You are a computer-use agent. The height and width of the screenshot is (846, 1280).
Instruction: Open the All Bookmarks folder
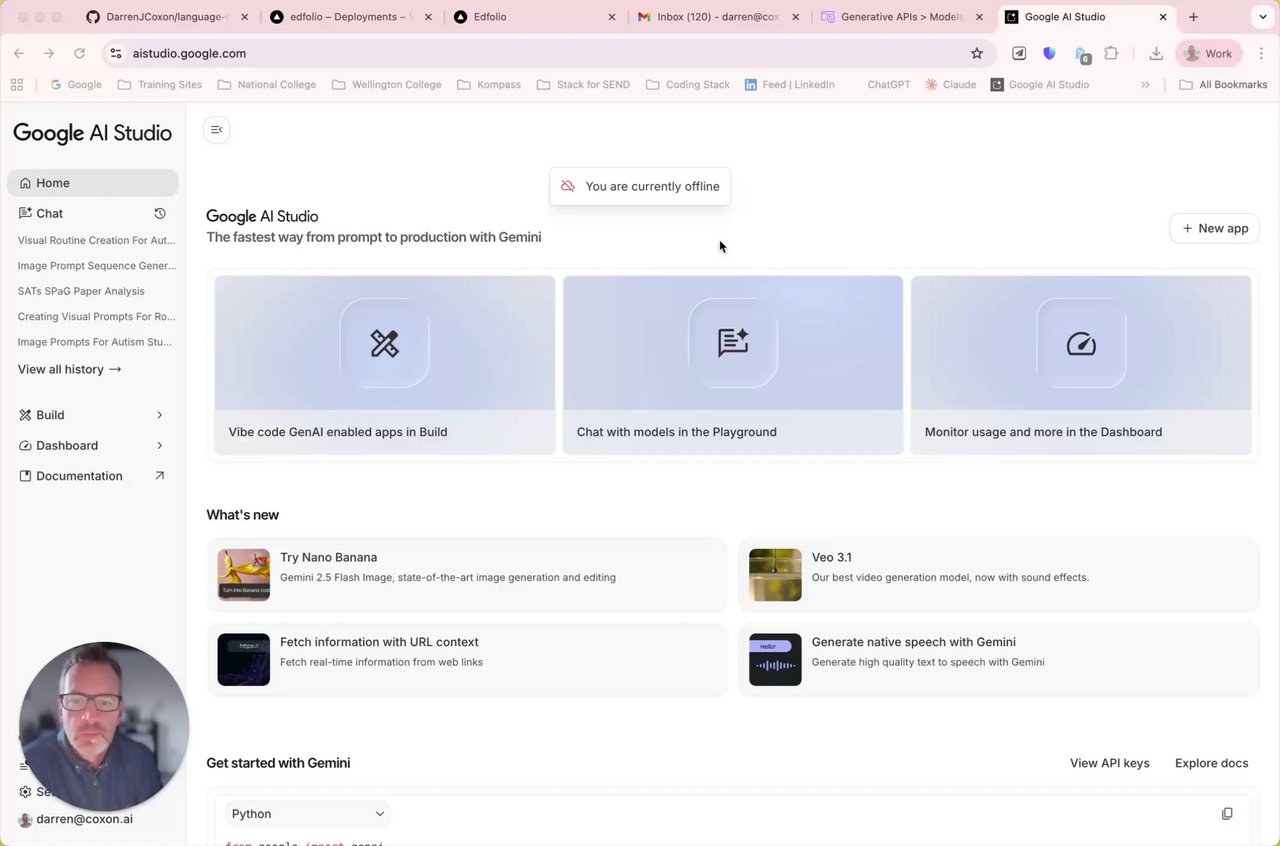1223,85
